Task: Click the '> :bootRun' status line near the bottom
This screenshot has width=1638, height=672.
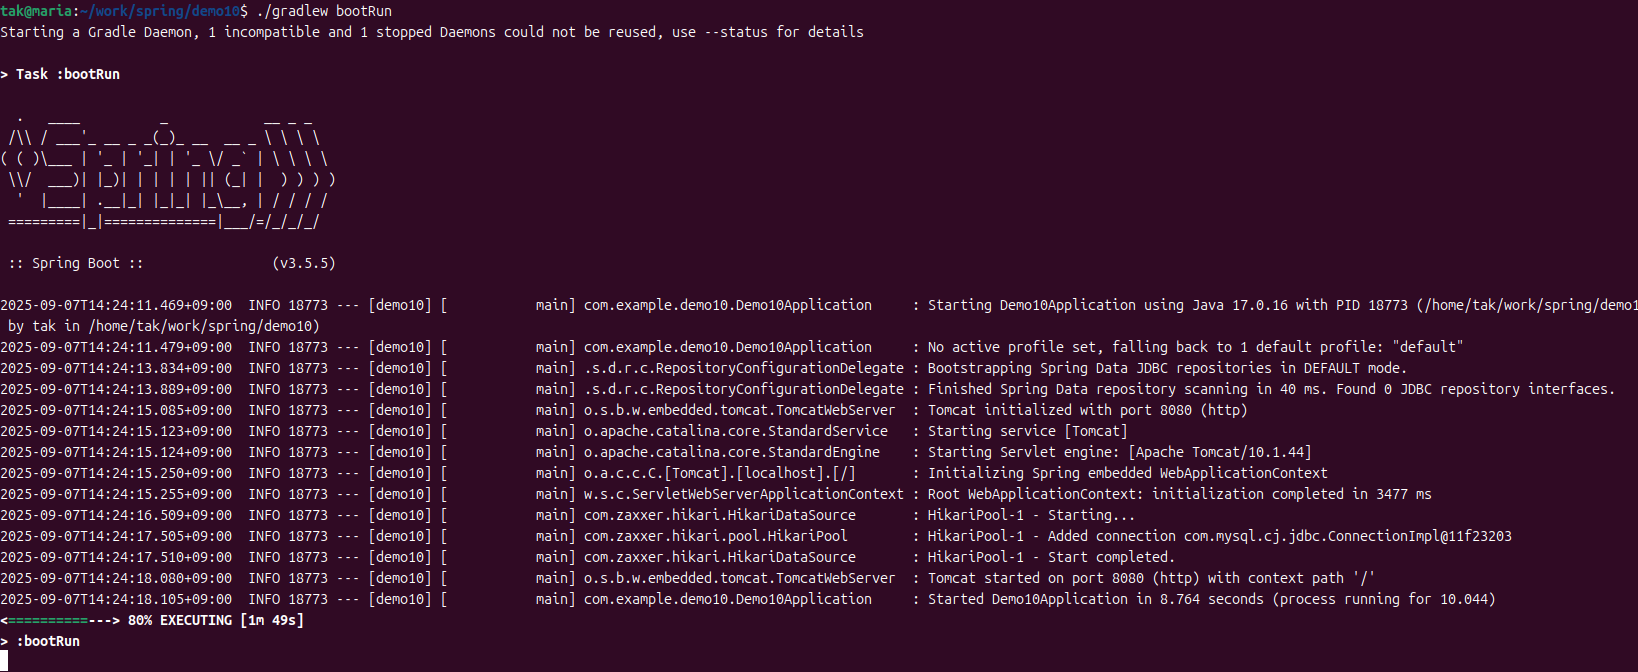Action: tap(40, 641)
